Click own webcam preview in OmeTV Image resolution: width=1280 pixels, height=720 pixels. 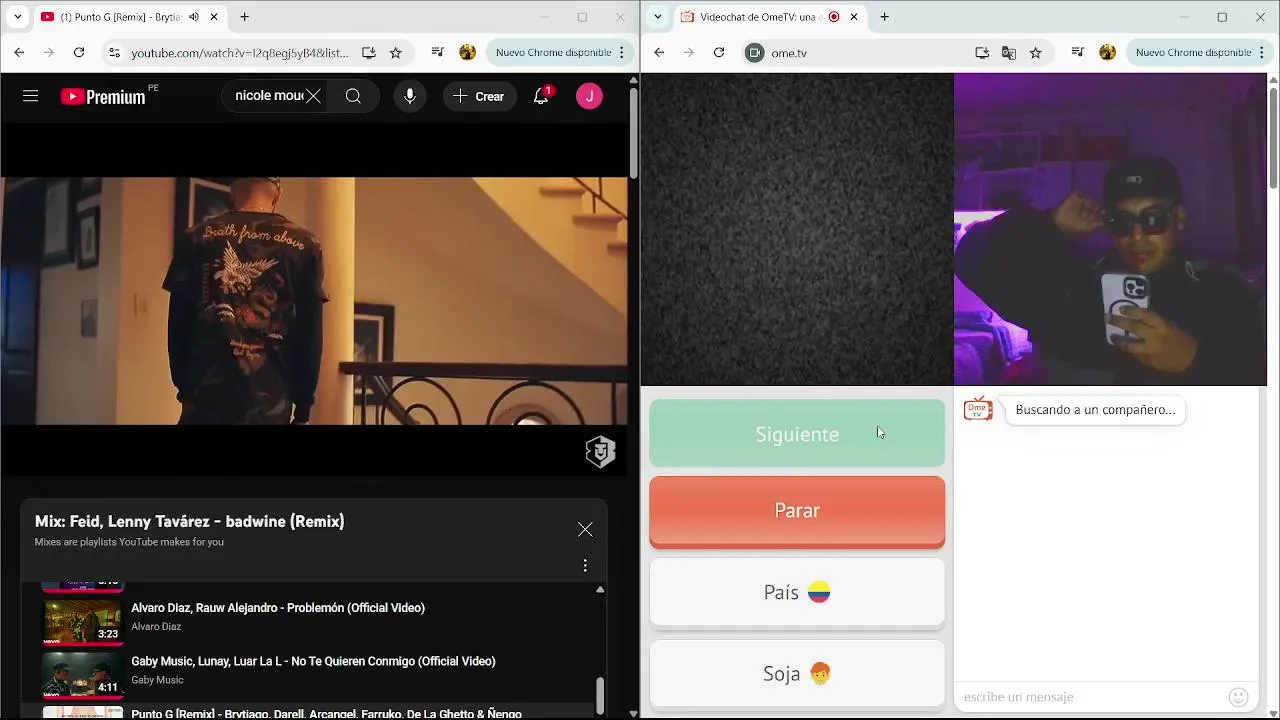pos(1110,229)
